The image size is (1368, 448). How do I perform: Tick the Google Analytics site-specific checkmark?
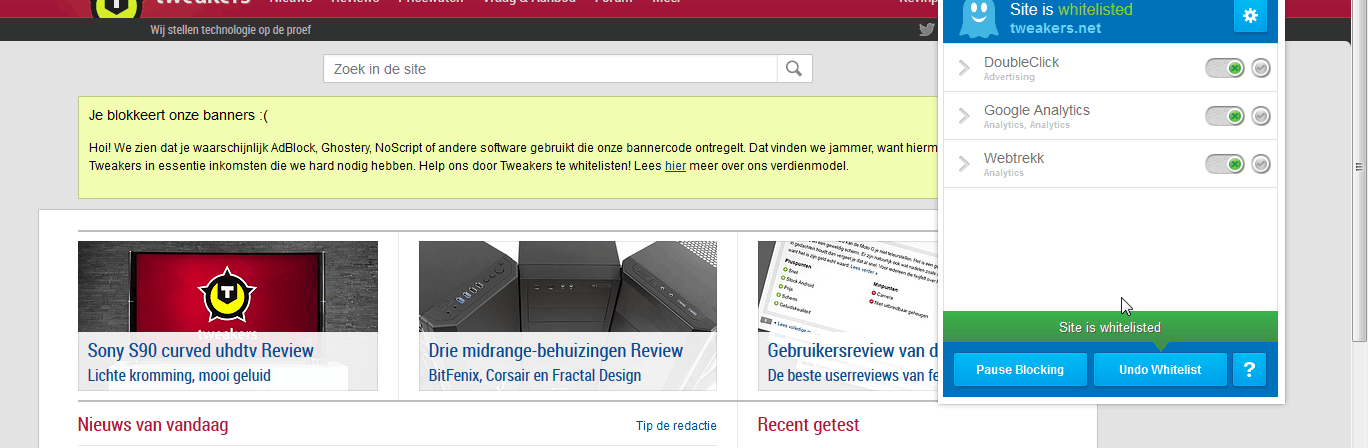tap(1261, 116)
